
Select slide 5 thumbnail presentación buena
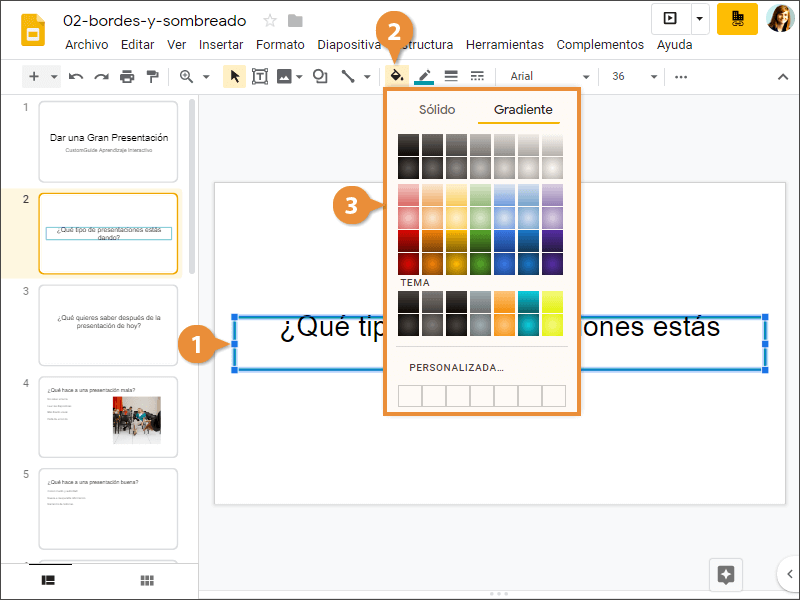coord(108,509)
